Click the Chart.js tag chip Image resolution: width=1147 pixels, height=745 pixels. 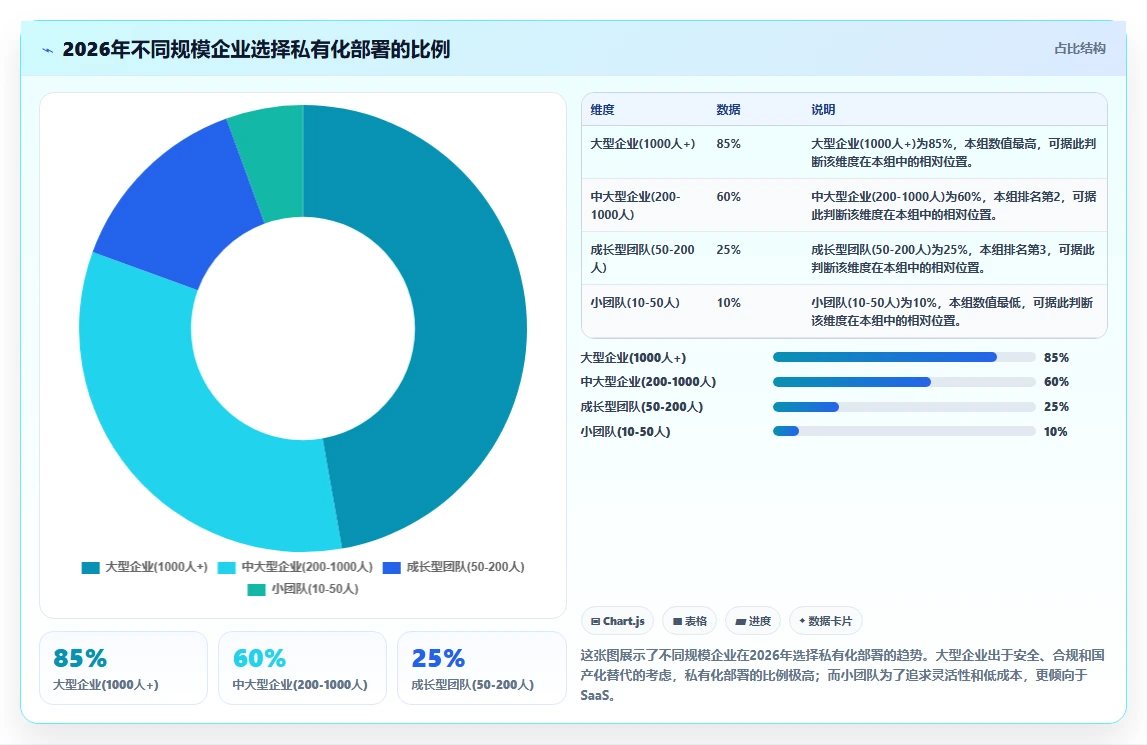pyautogui.click(x=617, y=621)
